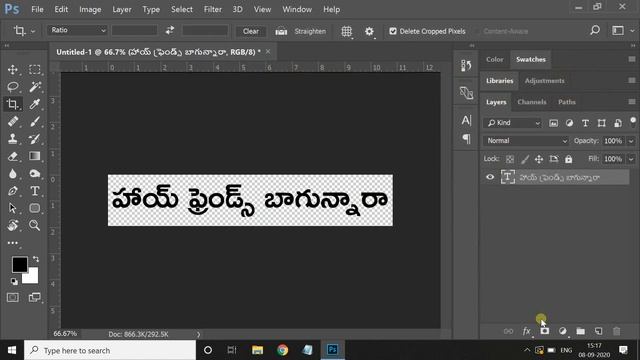Open the Edit Toolbar ellipsis
Screen dimensions: 640x360
click(13, 243)
